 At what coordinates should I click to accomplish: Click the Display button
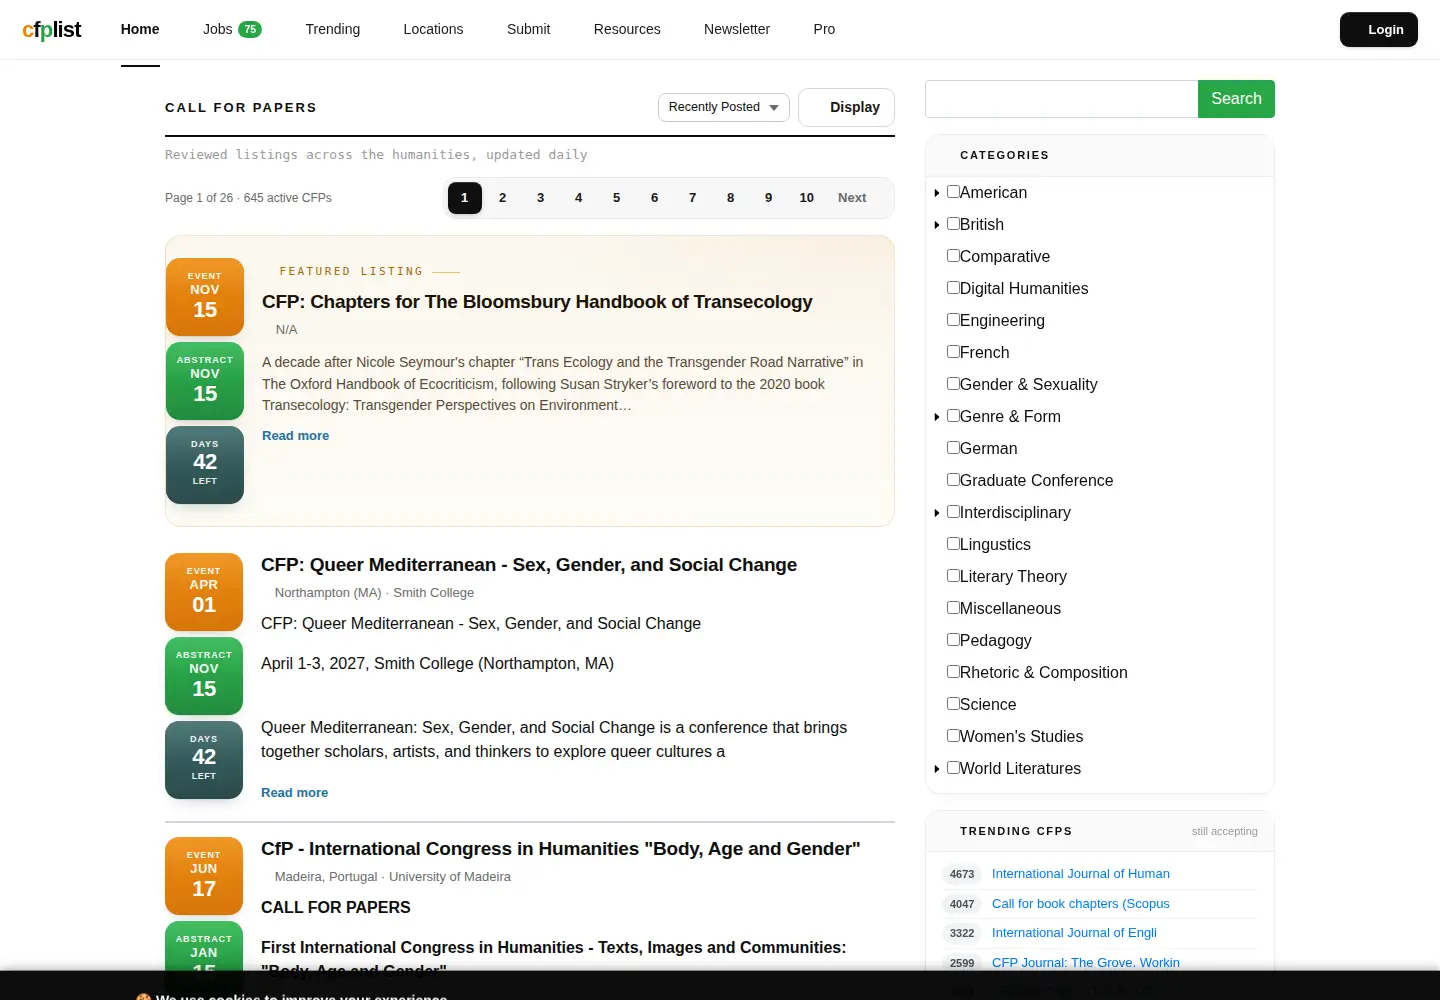pos(846,107)
